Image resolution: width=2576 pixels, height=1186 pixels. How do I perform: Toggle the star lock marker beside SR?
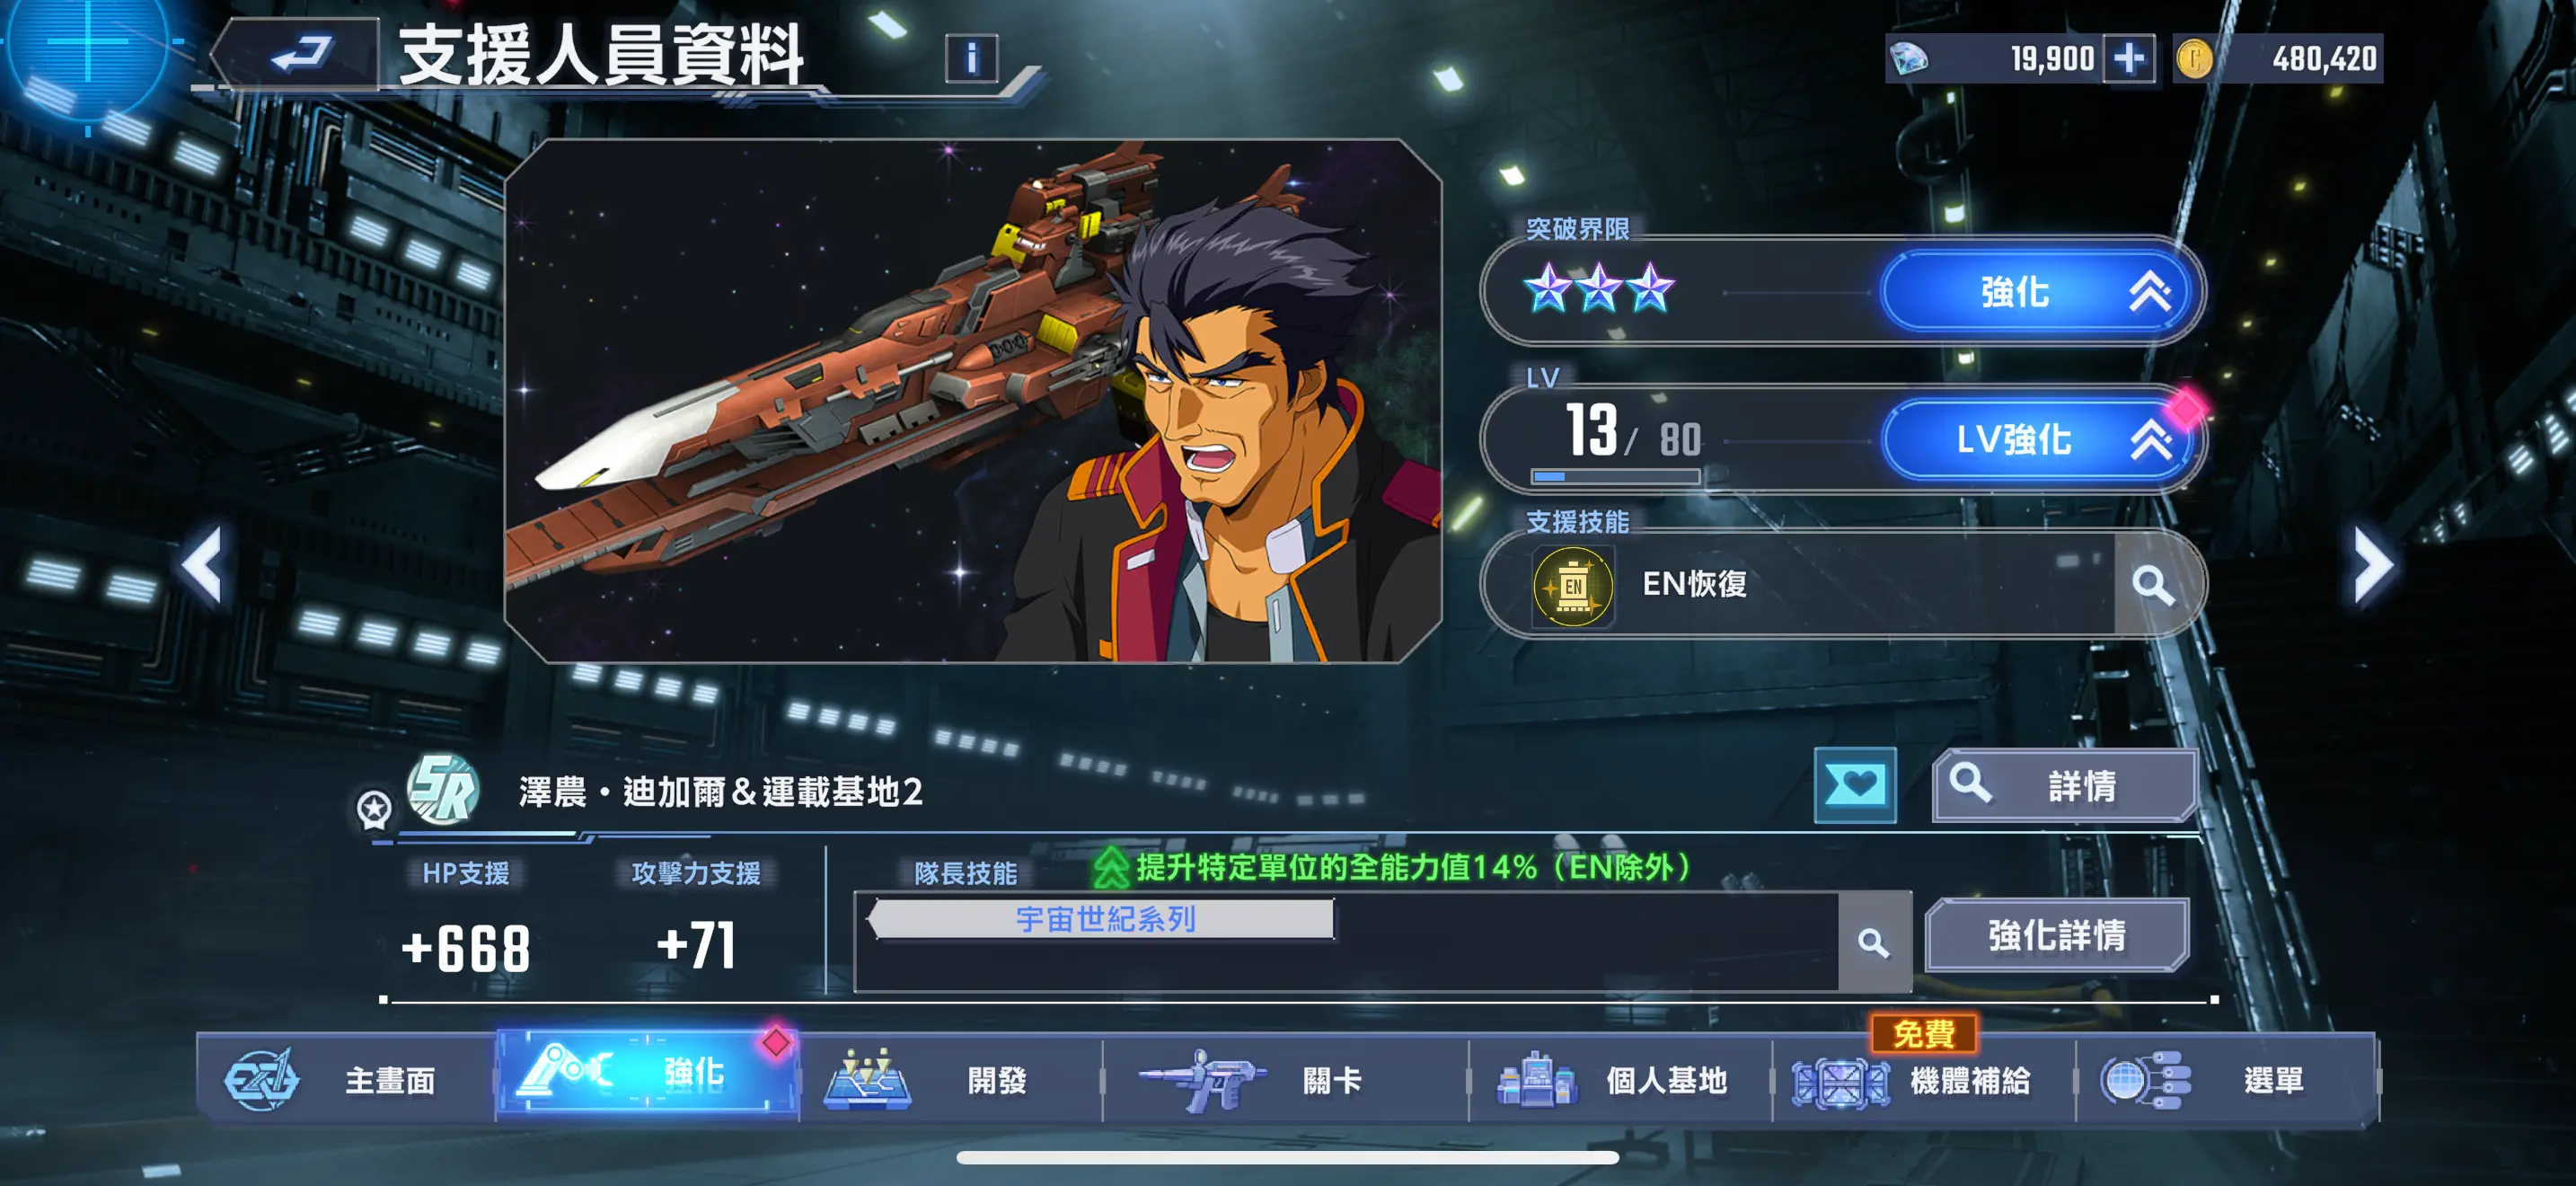[374, 809]
